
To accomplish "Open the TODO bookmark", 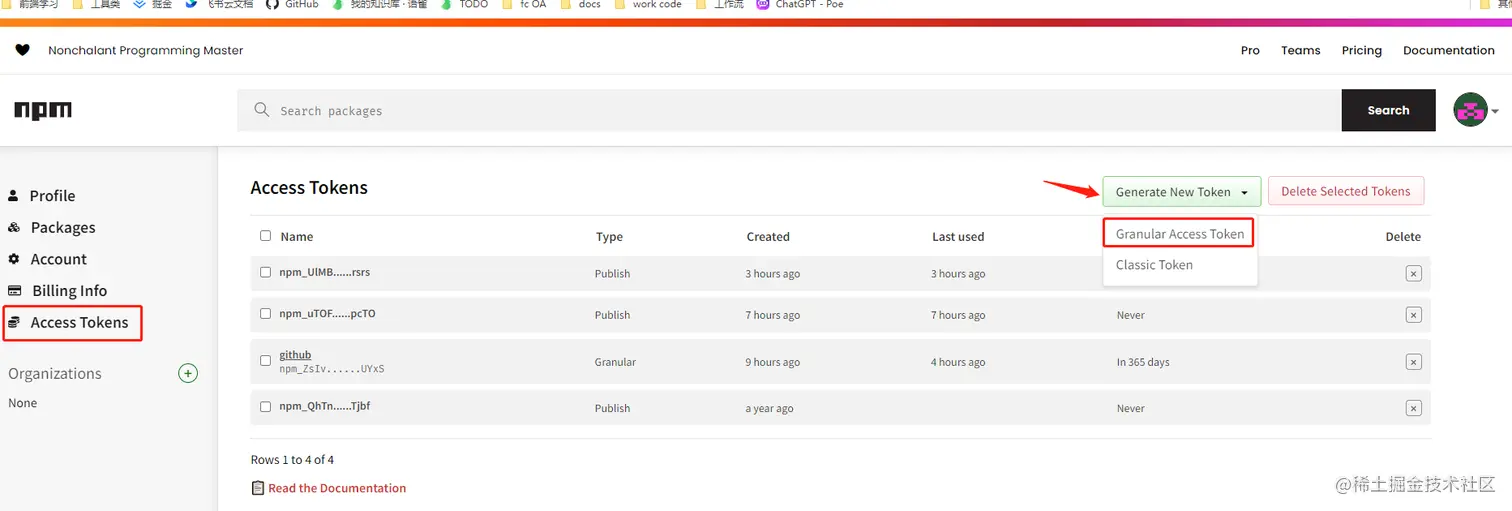I will 465,4.
